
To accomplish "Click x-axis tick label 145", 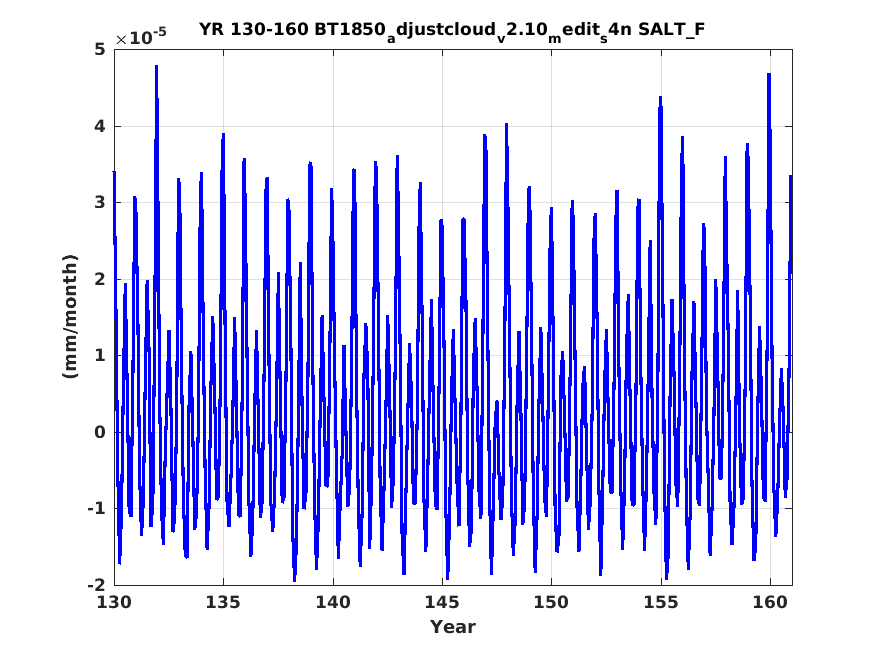I will pos(442,602).
